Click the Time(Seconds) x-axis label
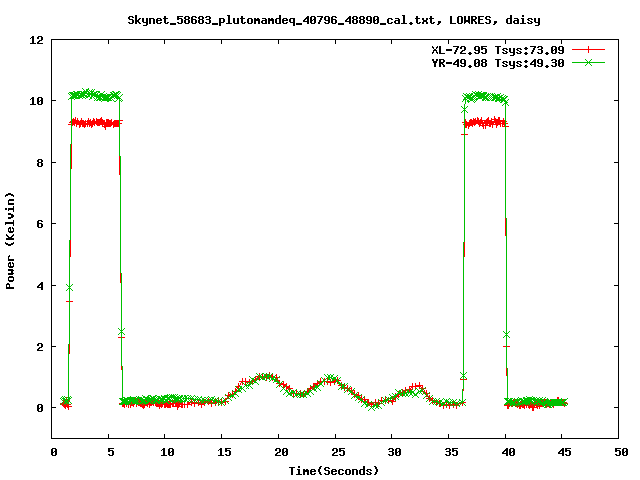The width and height of the screenshot is (640, 480). tap(334, 471)
